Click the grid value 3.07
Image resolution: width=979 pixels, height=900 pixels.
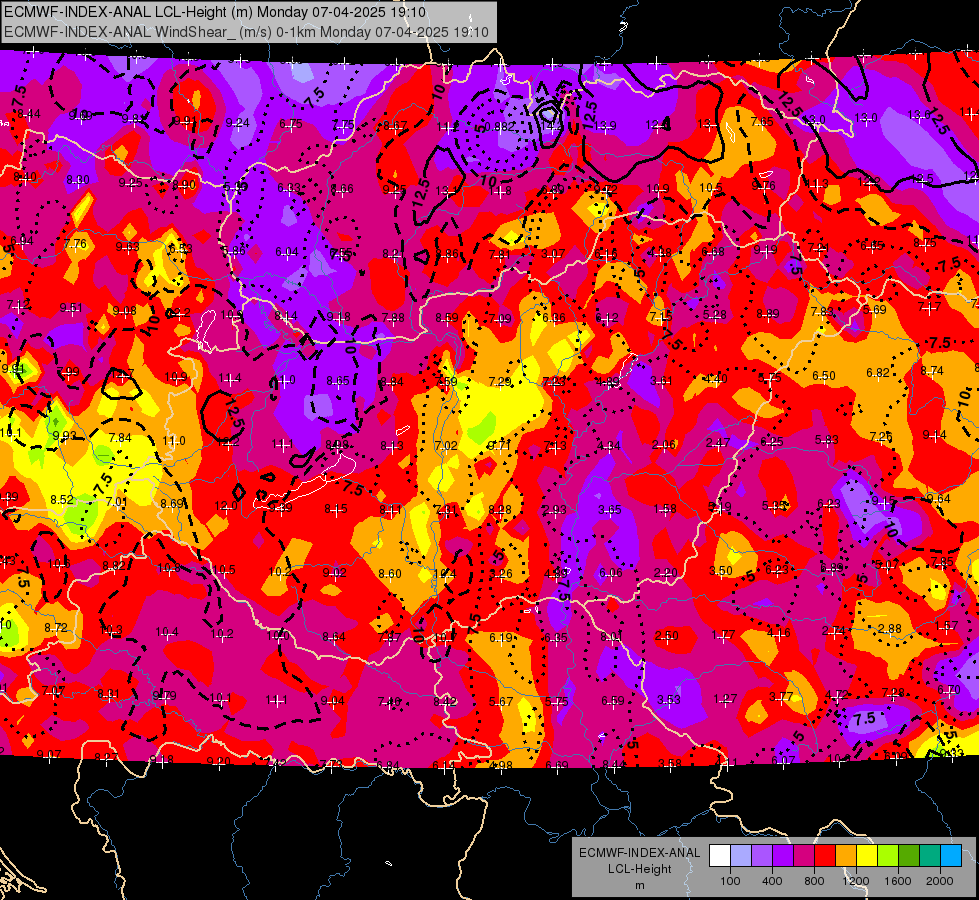pyautogui.click(x=553, y=254)
